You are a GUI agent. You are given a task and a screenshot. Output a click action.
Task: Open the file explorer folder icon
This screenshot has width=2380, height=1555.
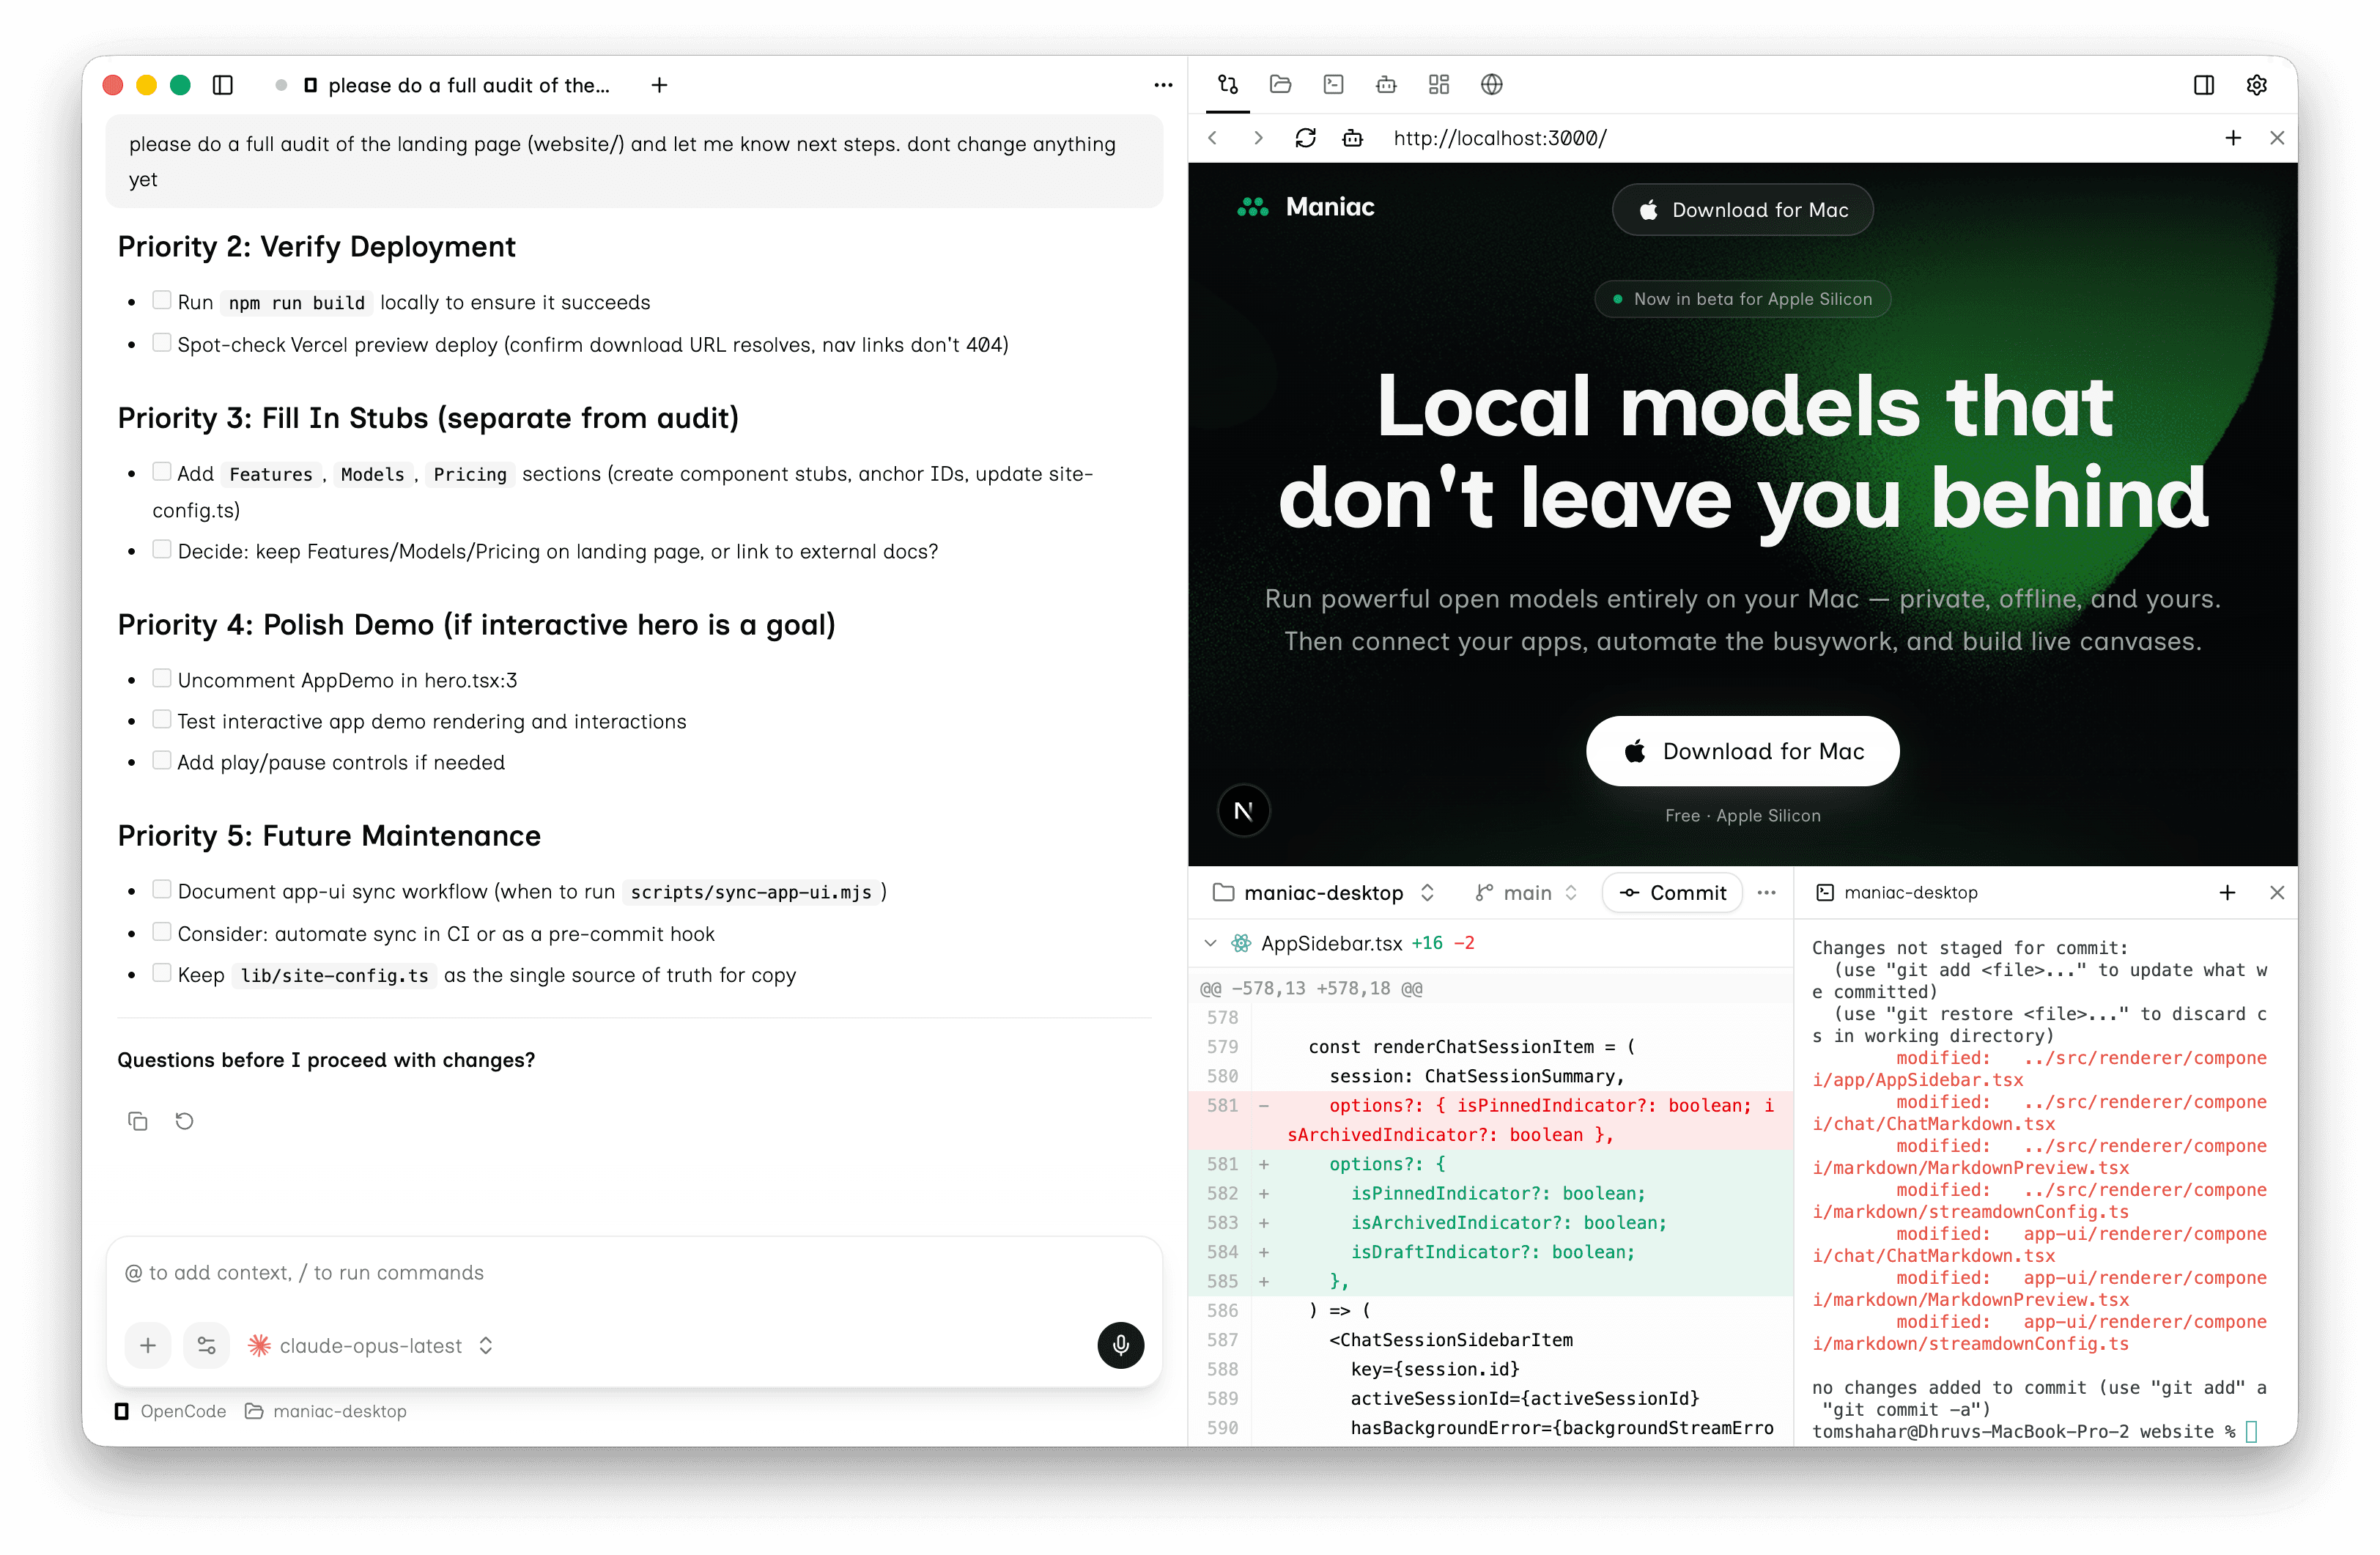[1280, 84]
